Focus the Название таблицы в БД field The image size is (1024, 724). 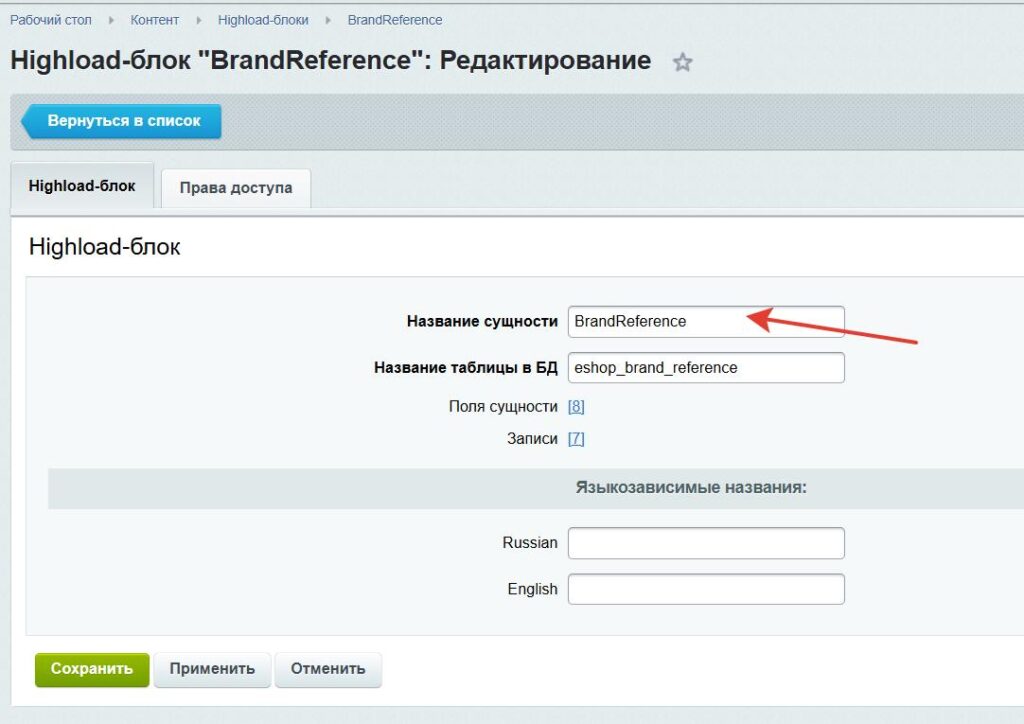point(706,368)
